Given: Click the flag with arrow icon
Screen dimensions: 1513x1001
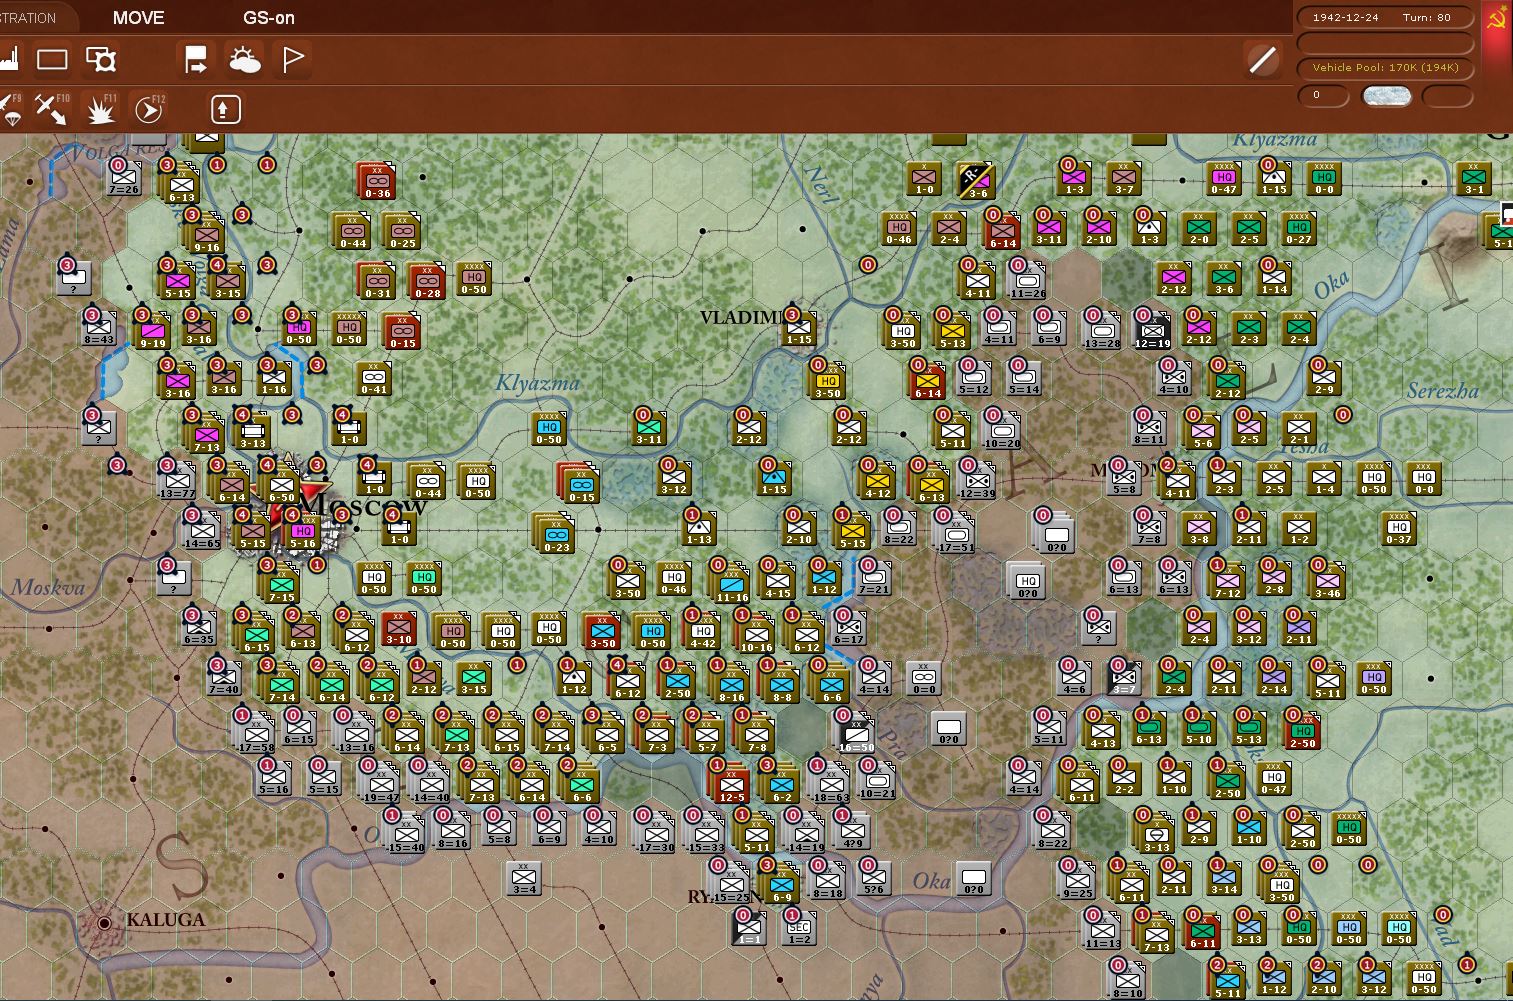Looking at the screenshot, I should [196, 60].
